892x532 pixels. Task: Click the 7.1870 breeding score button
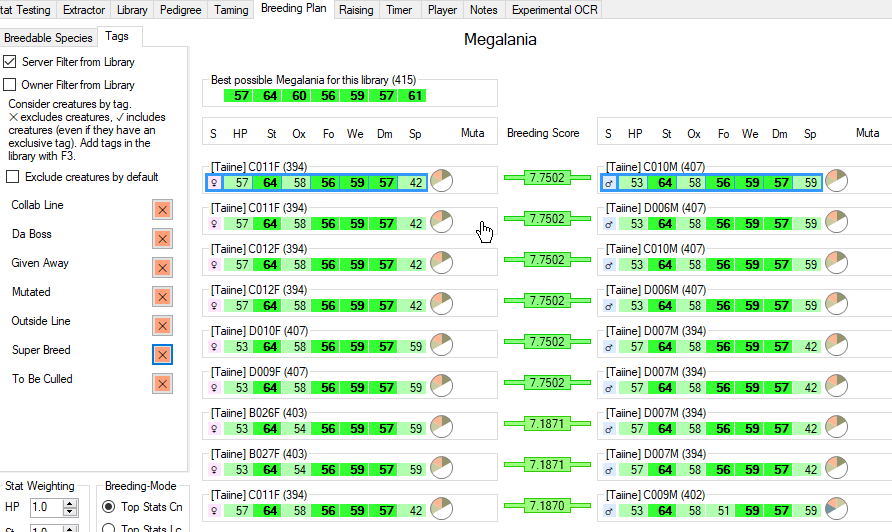point(547,505)
